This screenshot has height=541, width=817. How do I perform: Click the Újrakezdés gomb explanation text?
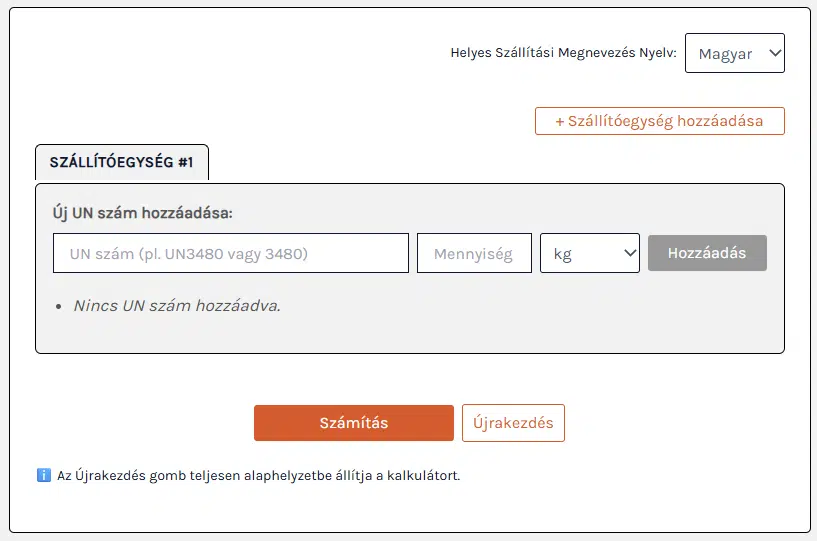point(257,476)
